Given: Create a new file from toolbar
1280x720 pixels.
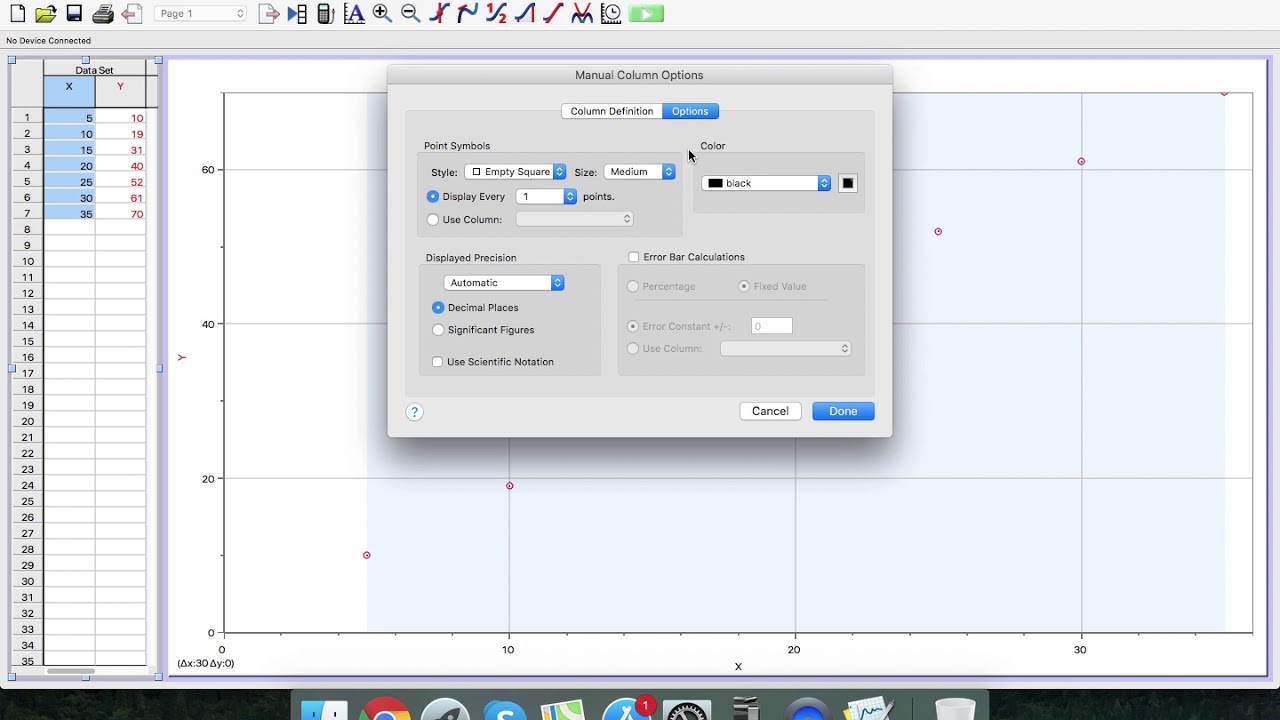Looking at the screenshot, I should pos(17,14).
